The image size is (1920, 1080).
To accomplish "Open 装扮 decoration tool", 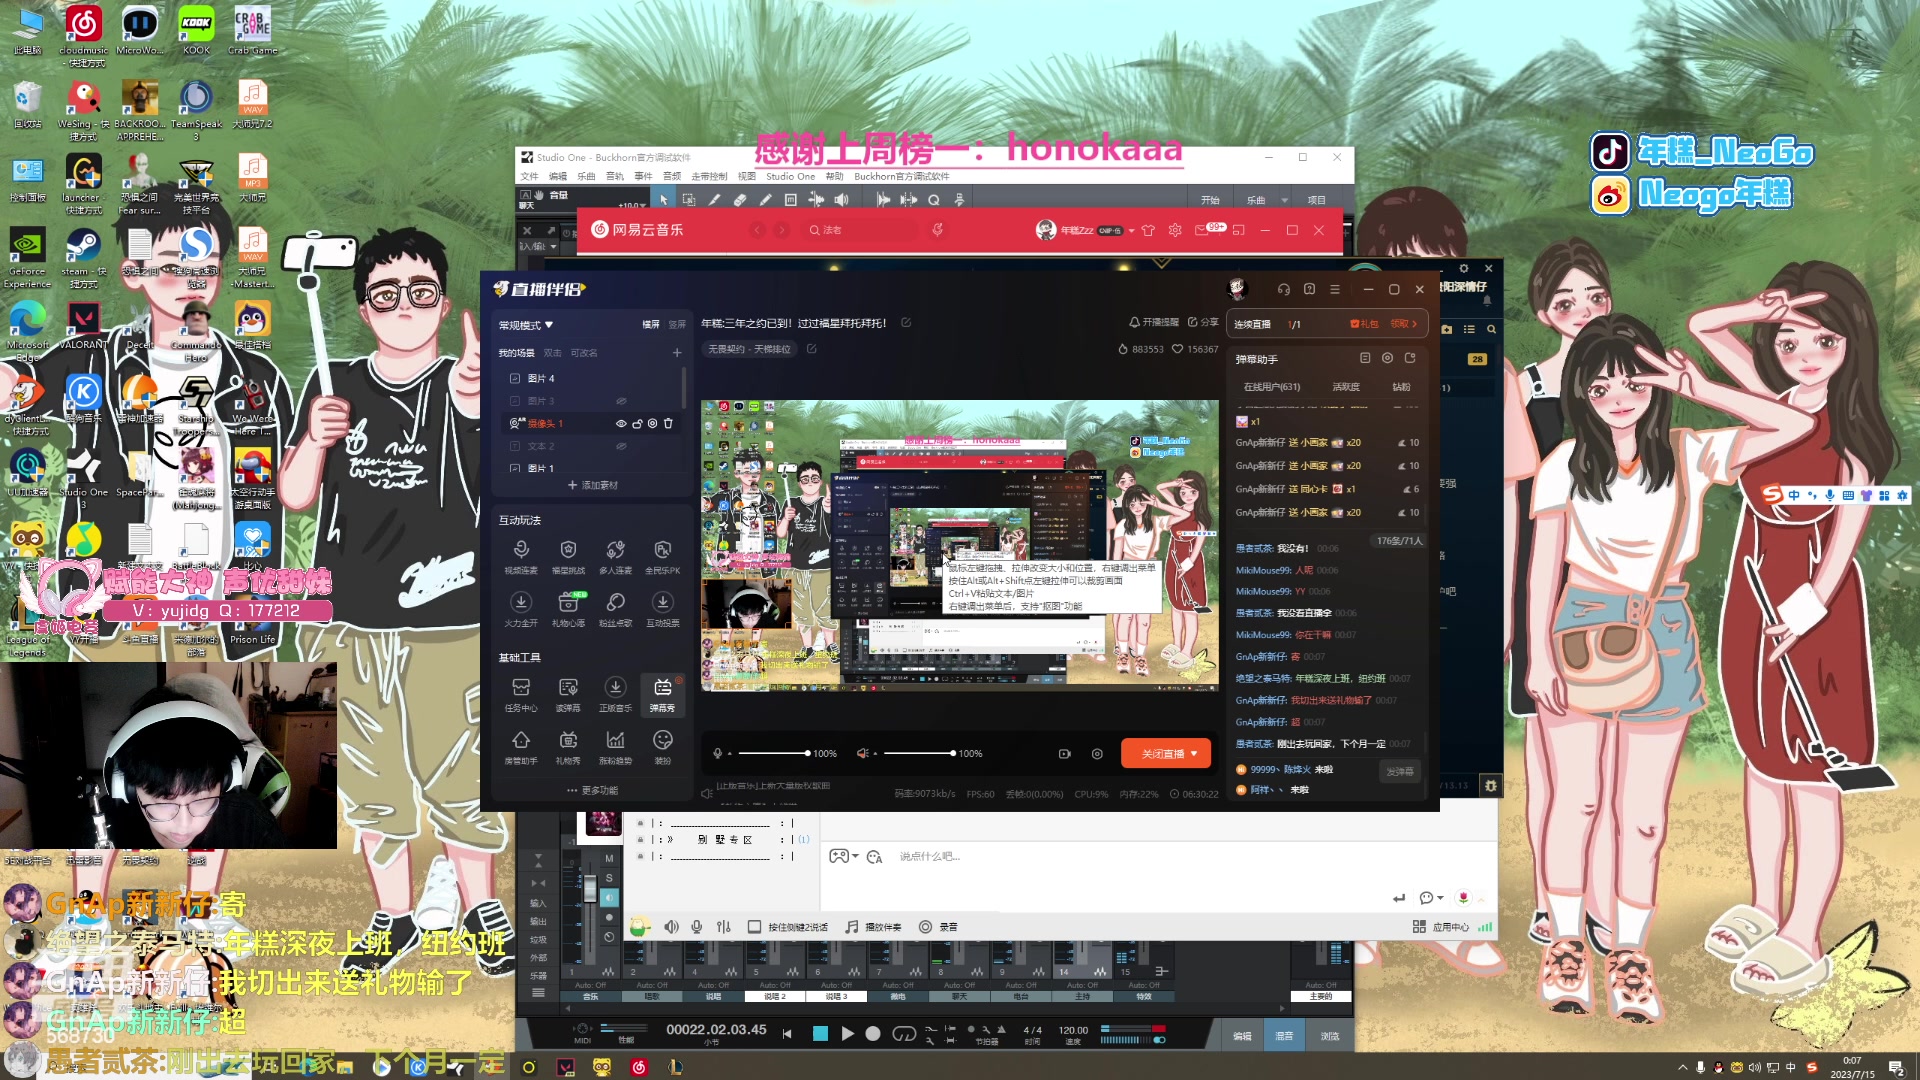I will tap(662, 747).
